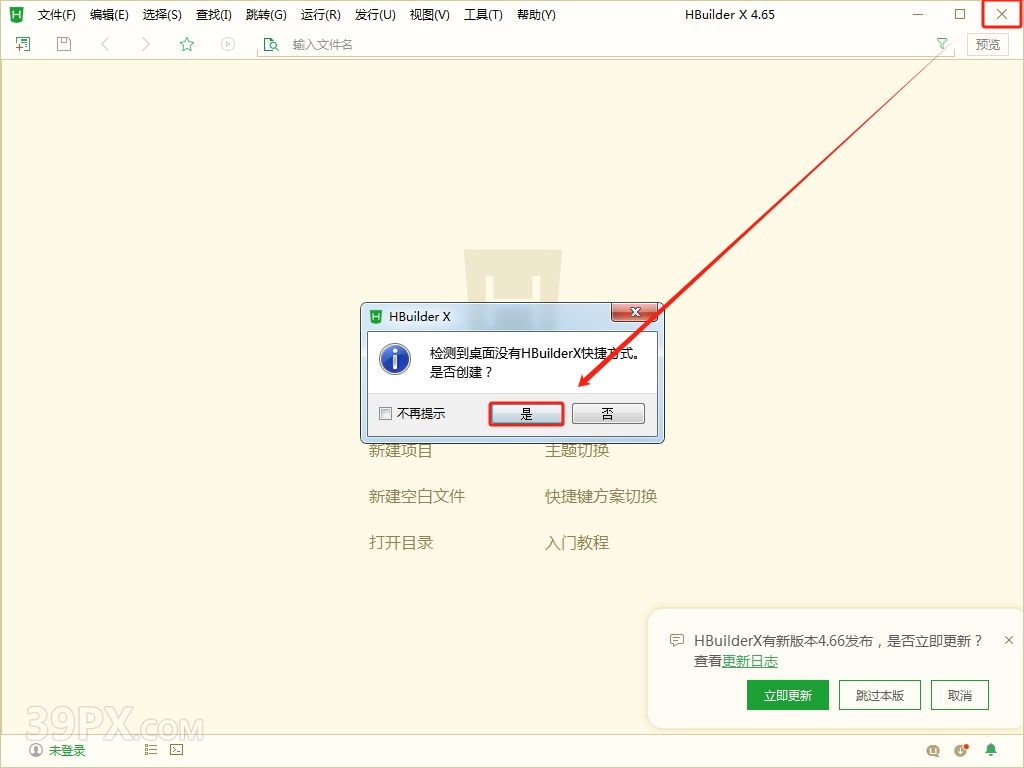The width and height of the screenshot is (1024, 768).
Task: Open the 查找(I) menu
Action: coord(214,15)
